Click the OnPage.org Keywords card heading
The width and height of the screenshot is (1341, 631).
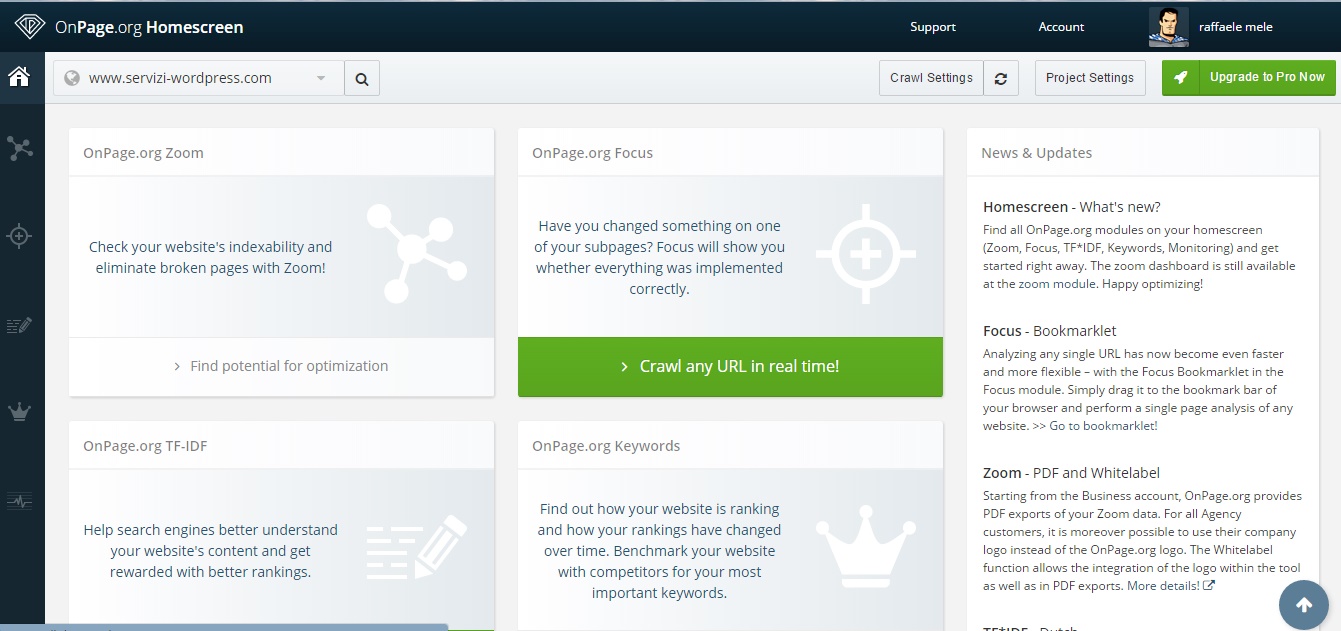pyautogui.click(x=606, y=446)
